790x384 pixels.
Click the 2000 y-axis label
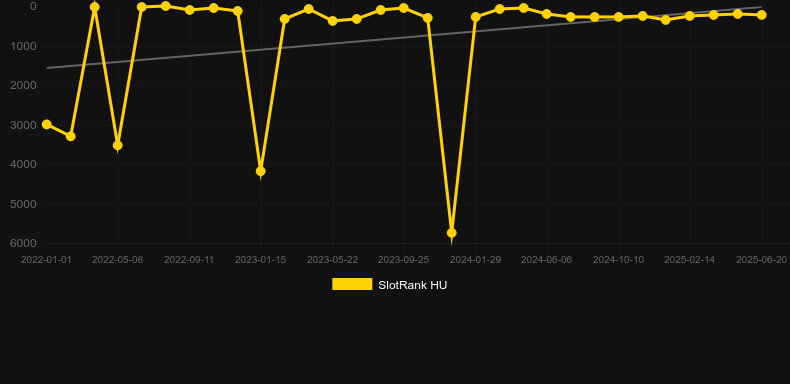(23, 85)
